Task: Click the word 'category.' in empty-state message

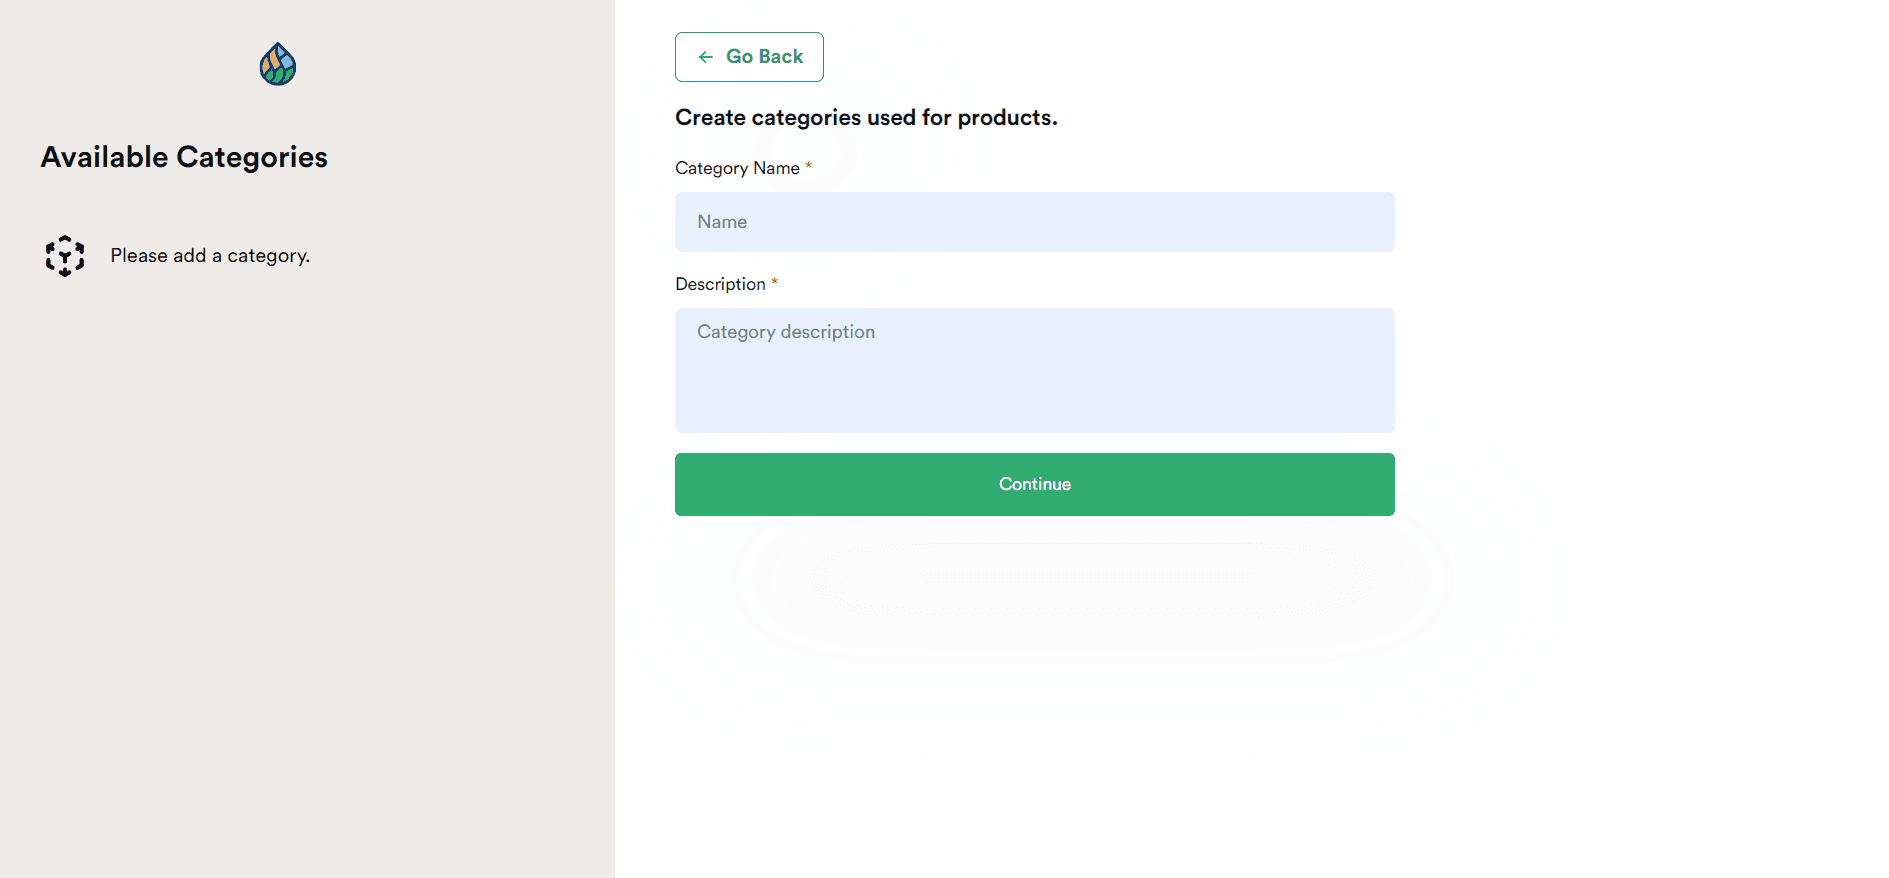Action: click(x=268, y=256)
